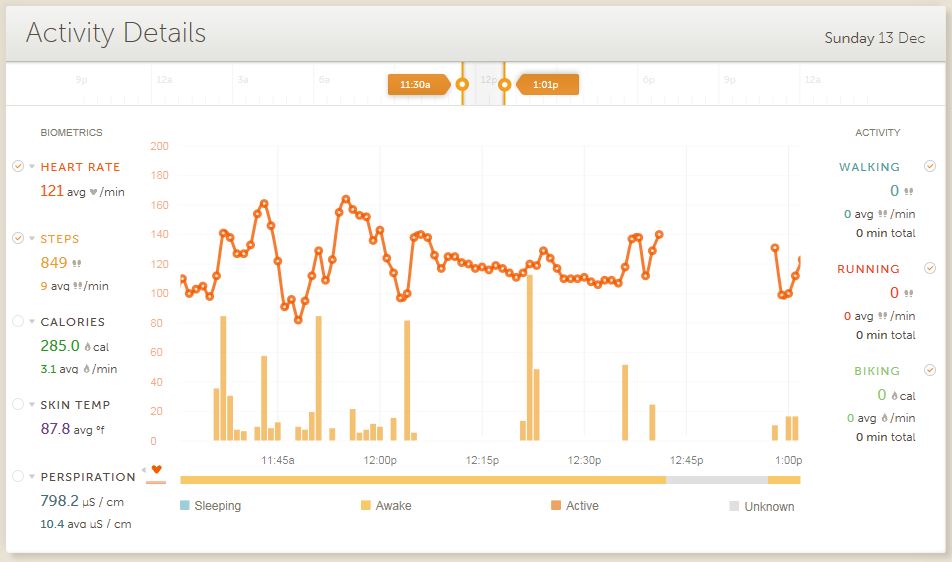The width and height of the screenshot is (952, 562).
Task: Click the heart icon in 121 avg /min
Action: pos(94,192)
